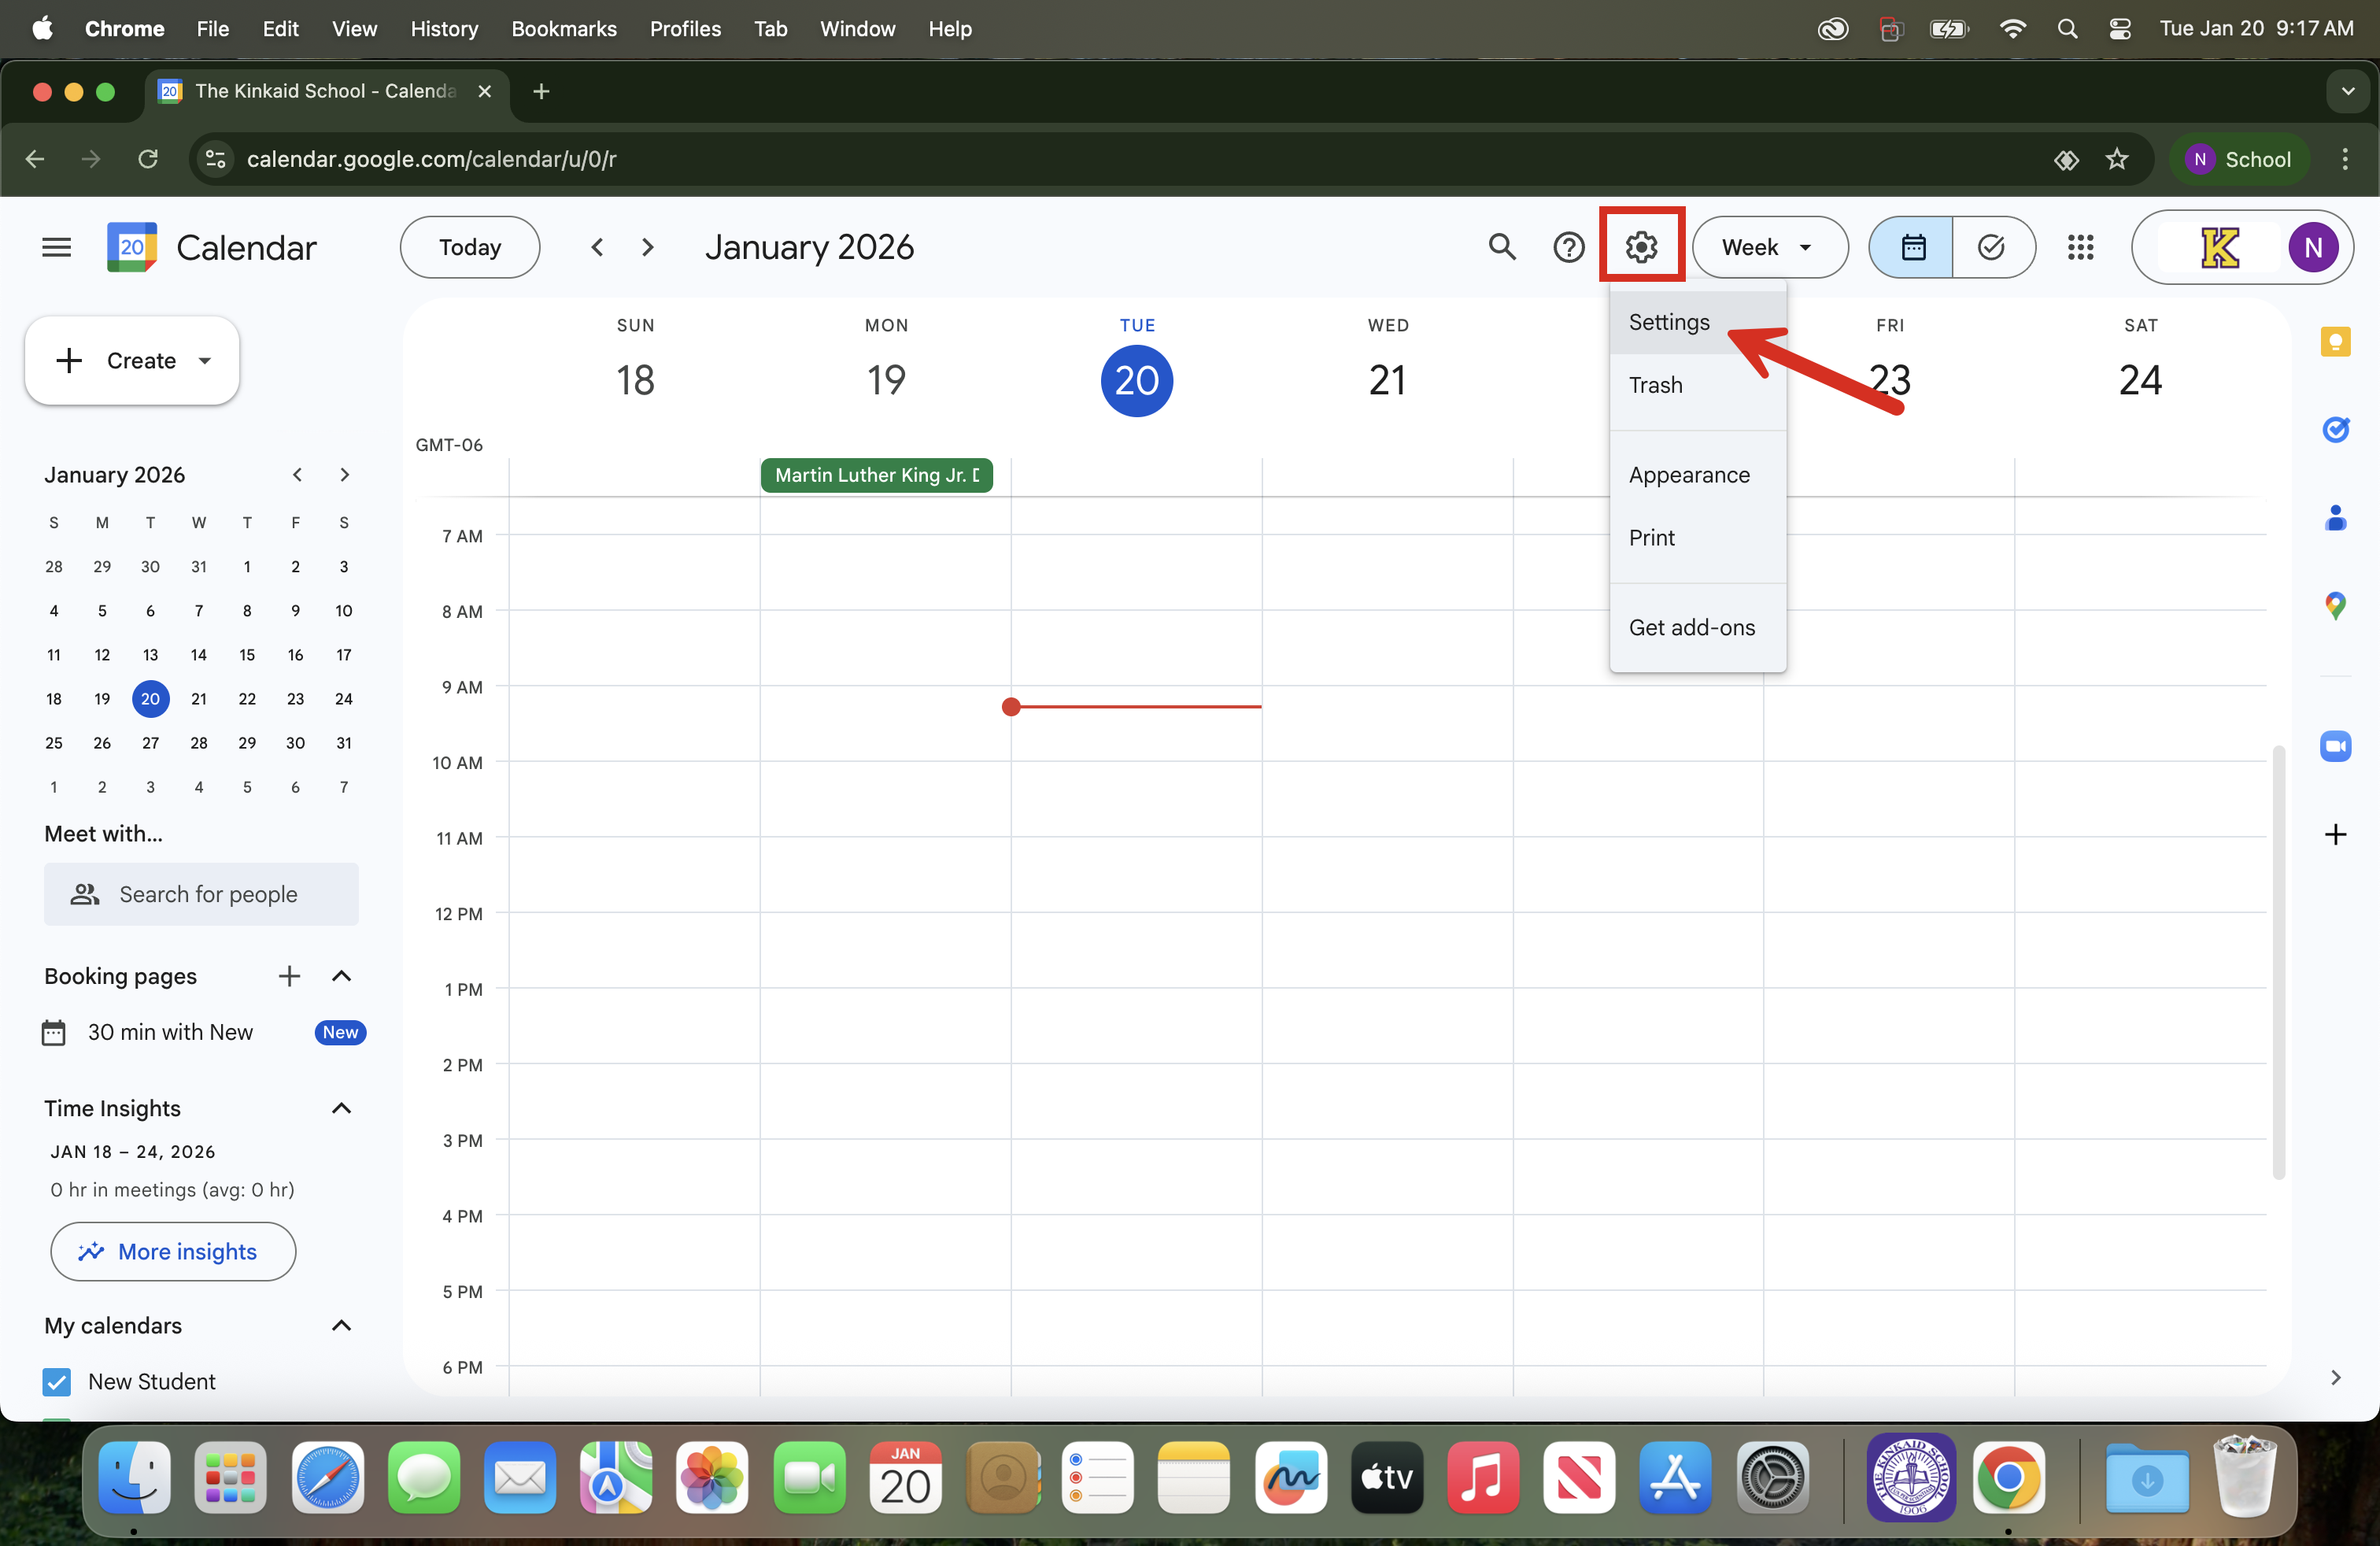
Task: Open Google Tasks side panel icon
Action: [x=2335, y=430]
